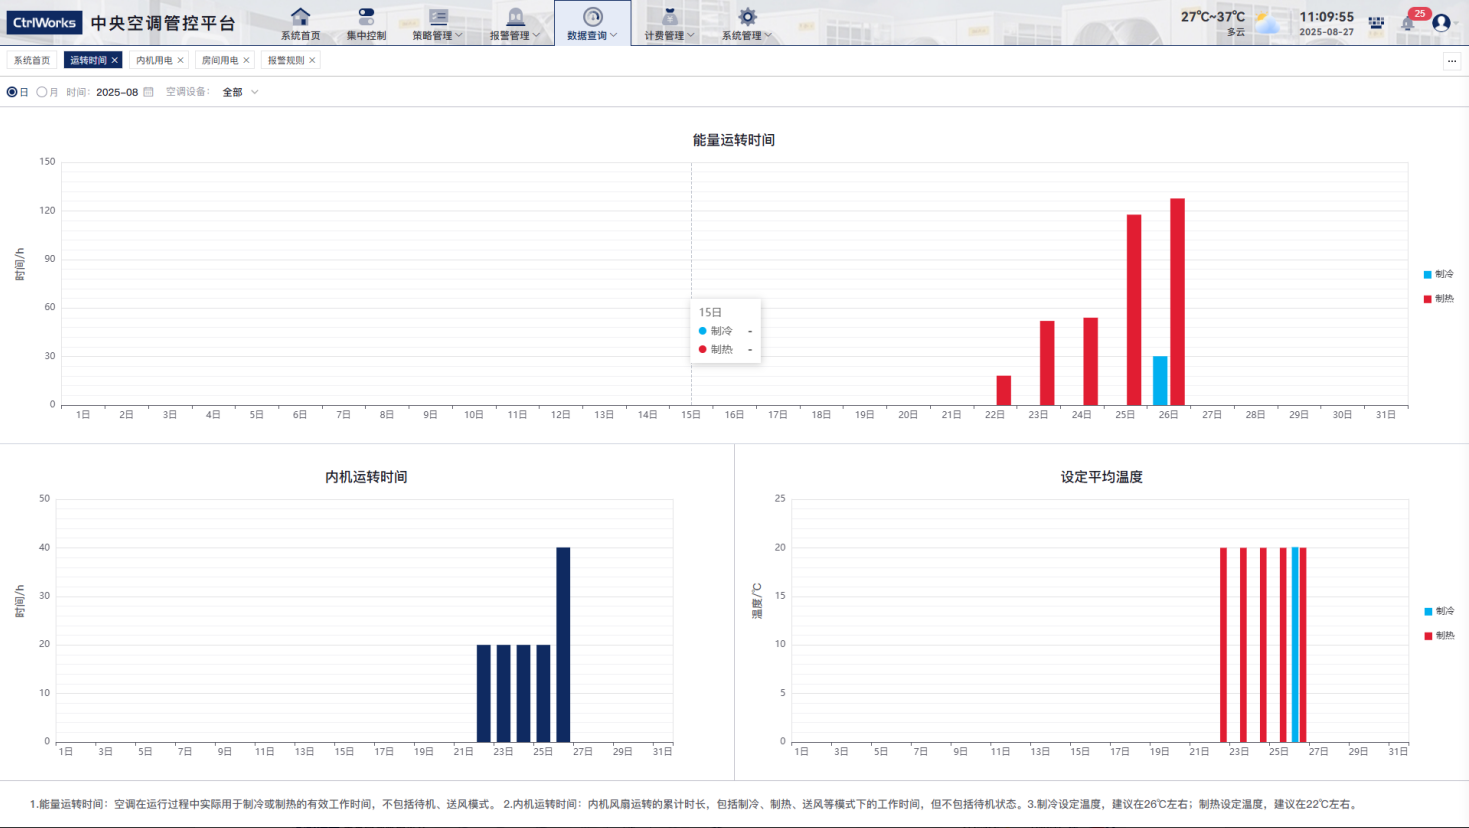The height and width of the screenshot is (828, 1469).
Task: Switch to the 房间用电 tab
Action: pos(219,60)
